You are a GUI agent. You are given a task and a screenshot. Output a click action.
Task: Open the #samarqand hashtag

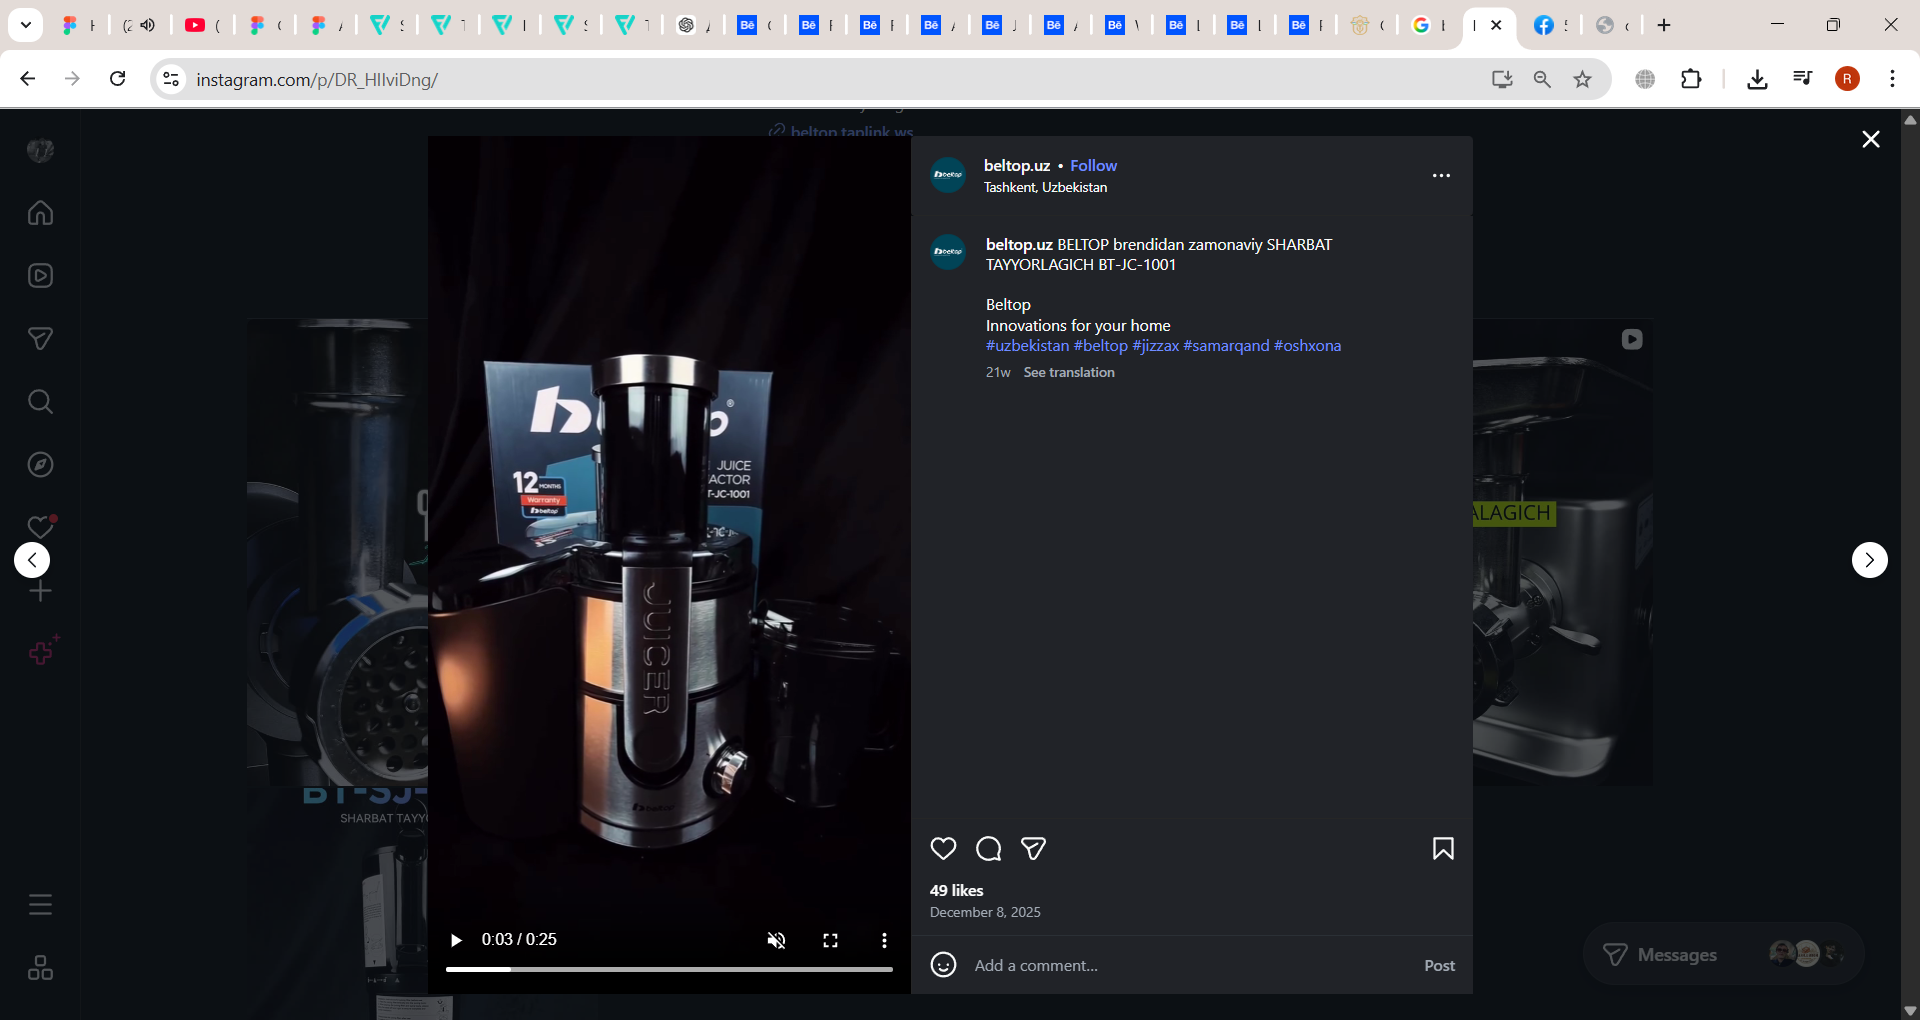[x=1226, y=346]
